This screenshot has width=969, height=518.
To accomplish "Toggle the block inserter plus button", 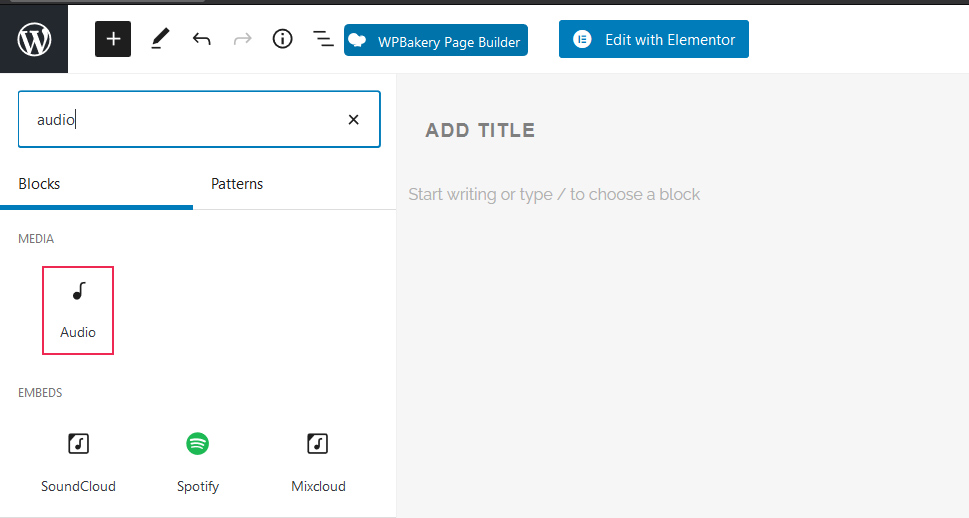I will click(x=113, y=39).
